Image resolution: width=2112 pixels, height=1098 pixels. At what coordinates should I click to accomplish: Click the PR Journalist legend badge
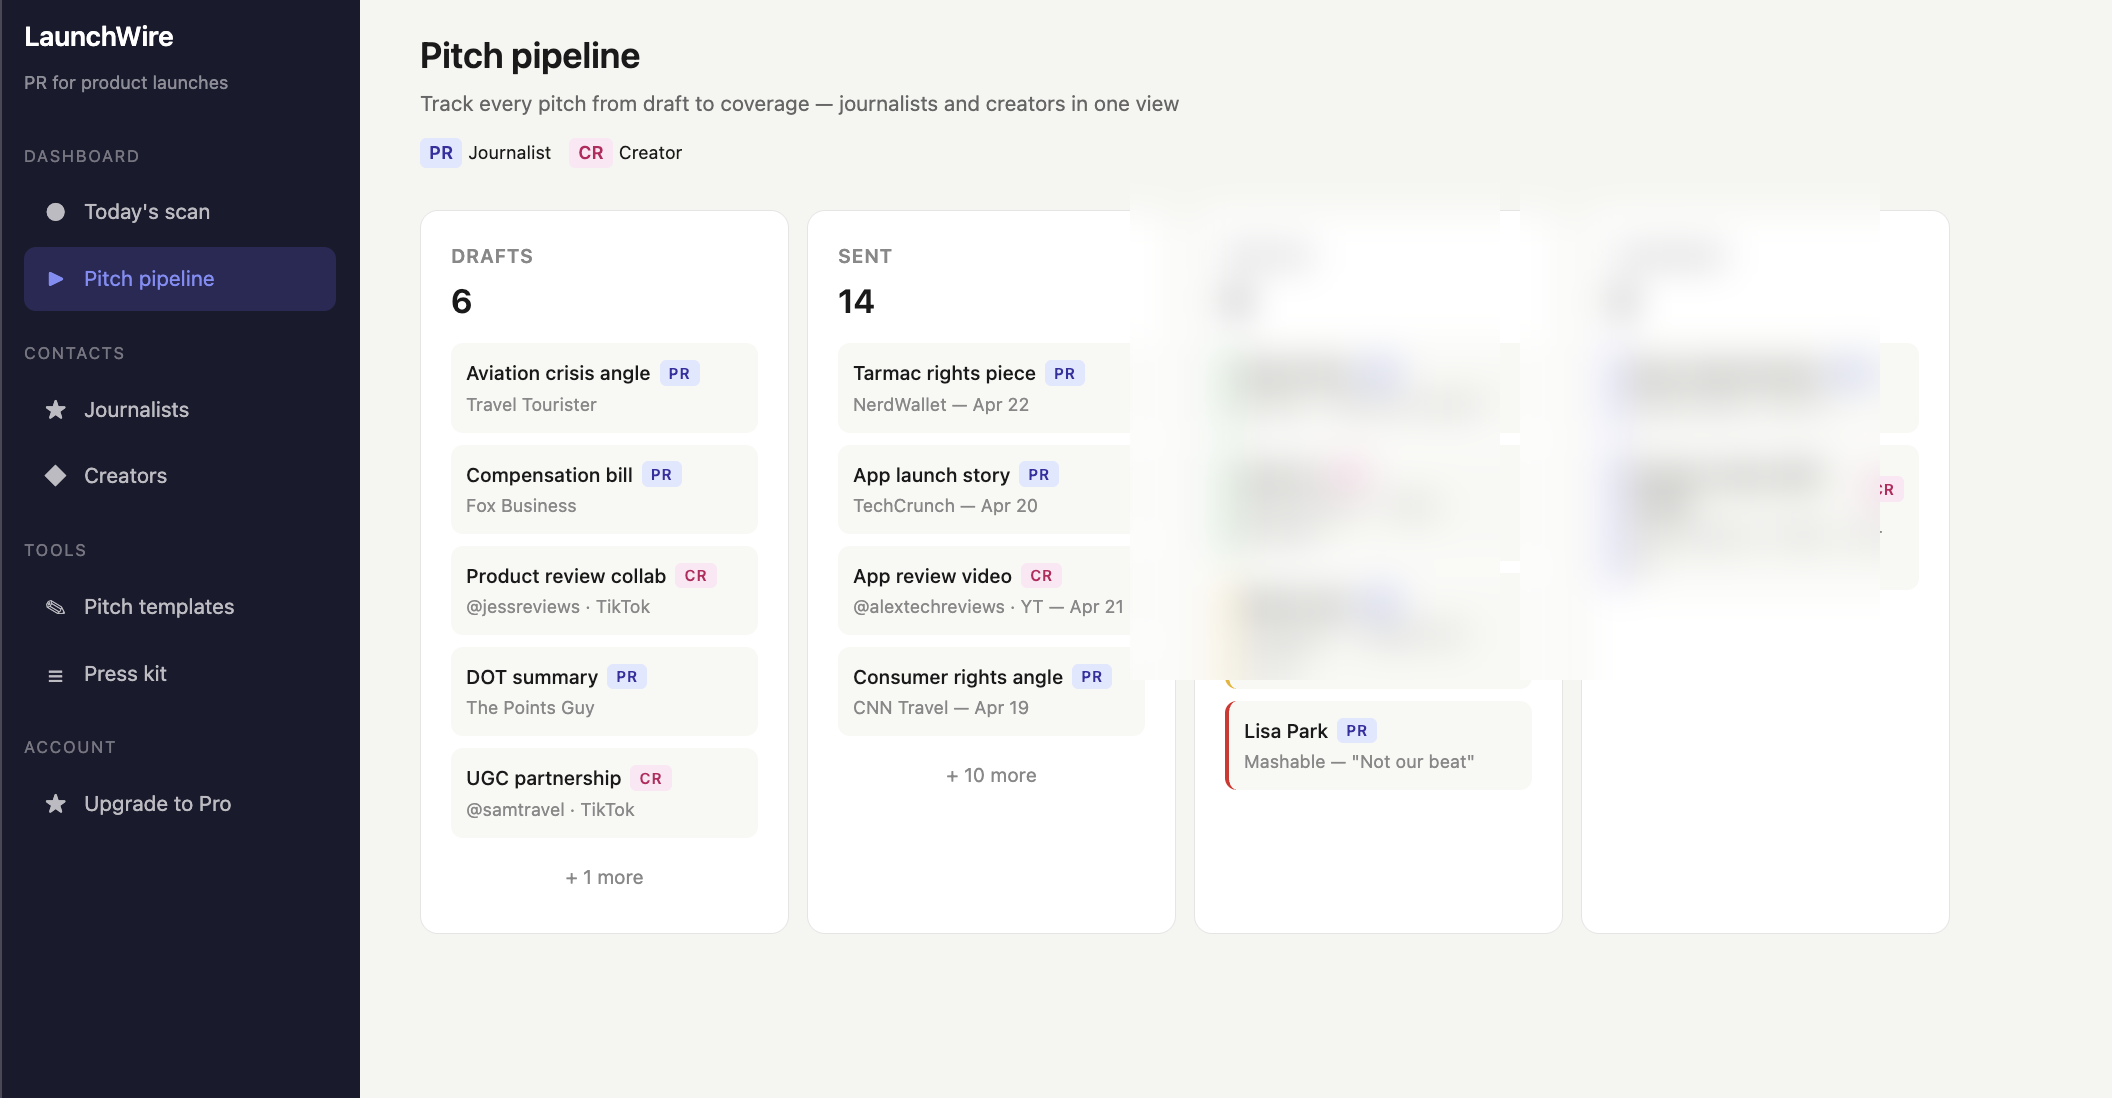440,153
